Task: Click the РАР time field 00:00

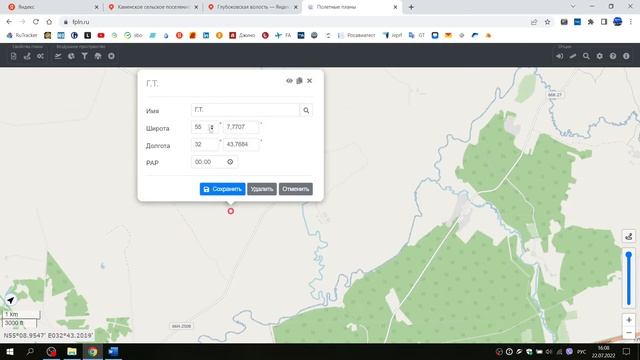Action: 214,162
